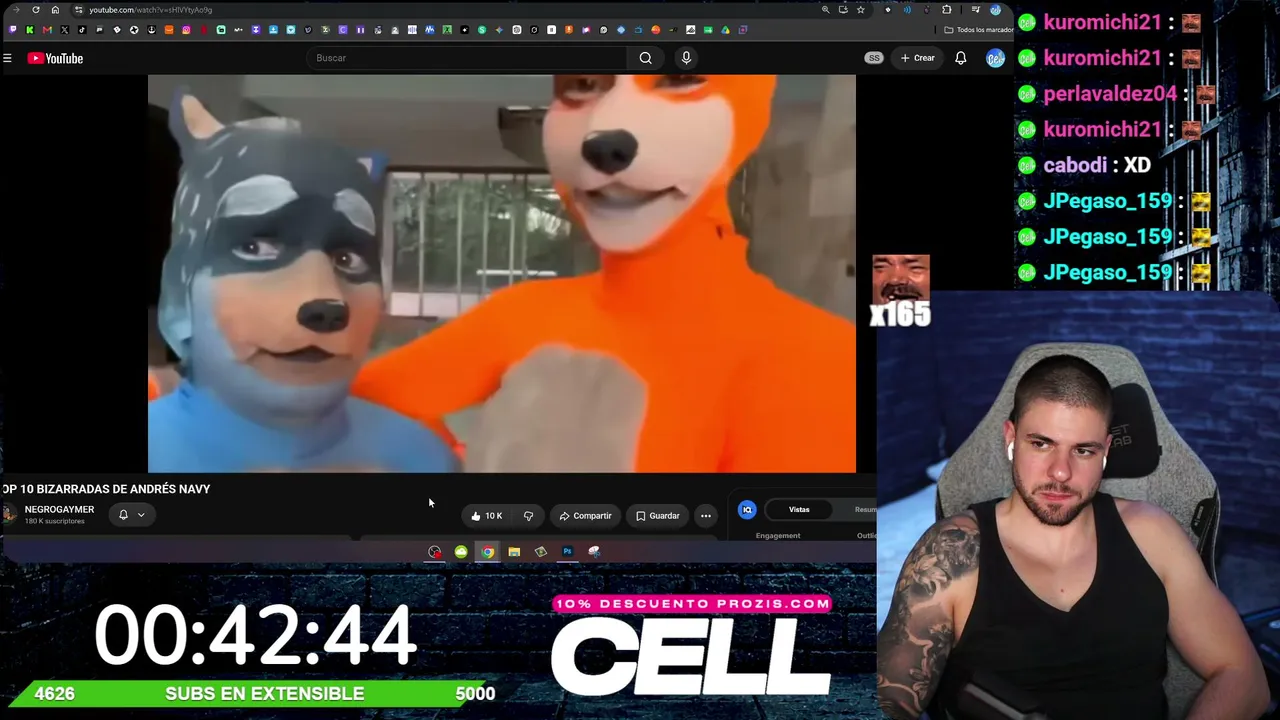The image size is (1280, 720).
Task: Open more actions (three dots) menu
Action: (706, 516)
